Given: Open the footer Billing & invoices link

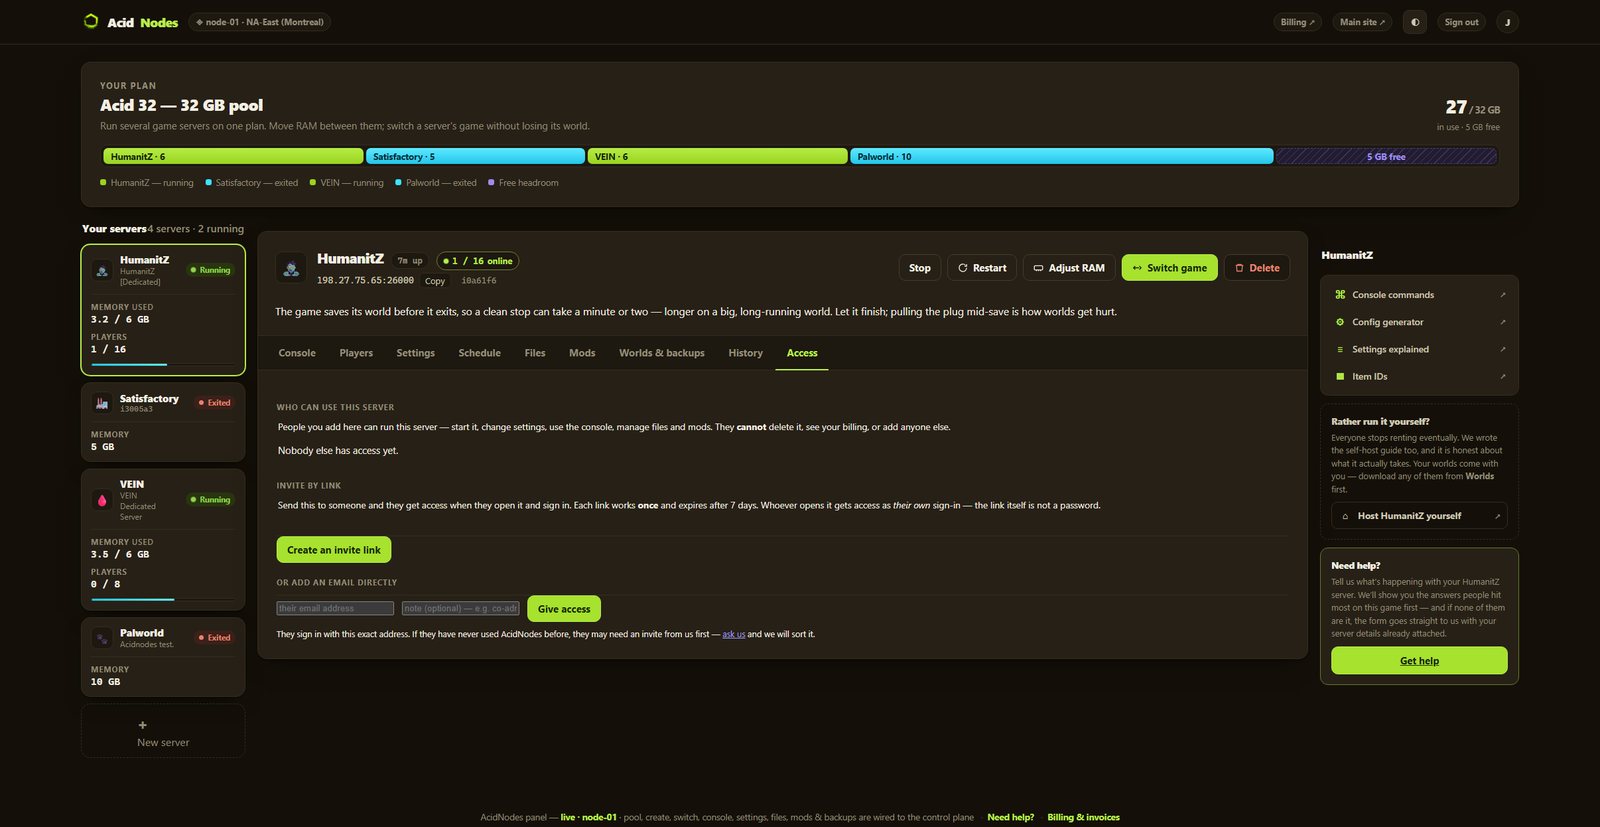Looking at the screenshot, I should (x=1083, y=817).
